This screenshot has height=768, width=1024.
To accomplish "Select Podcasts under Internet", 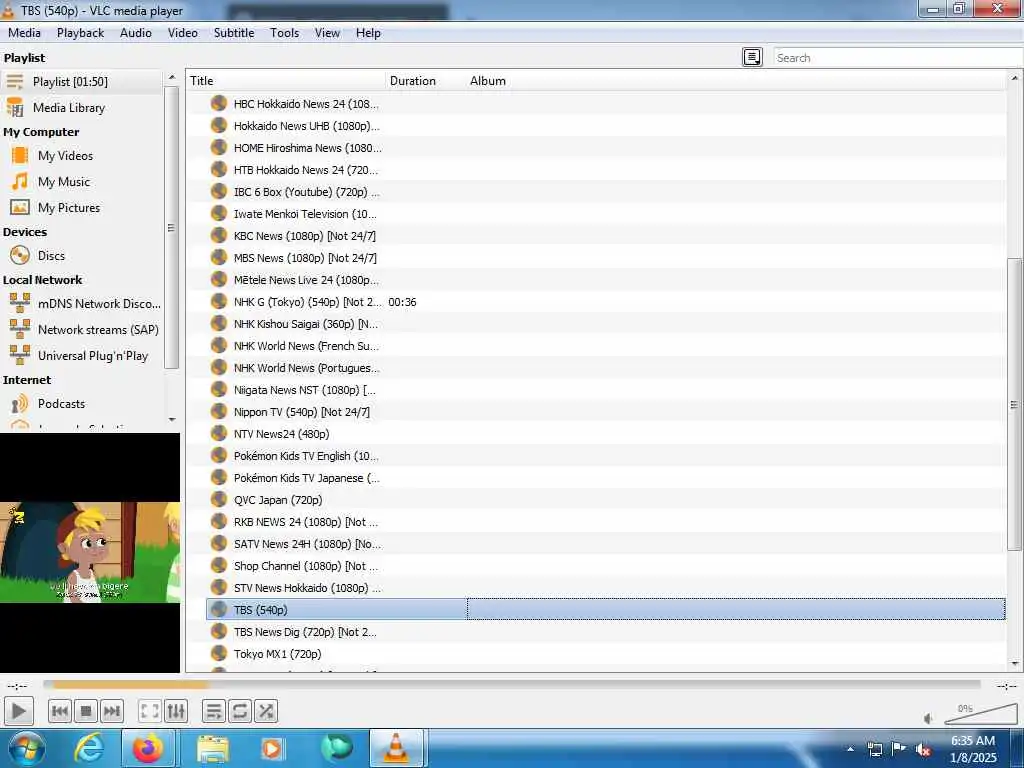I will tap(82, 404).
